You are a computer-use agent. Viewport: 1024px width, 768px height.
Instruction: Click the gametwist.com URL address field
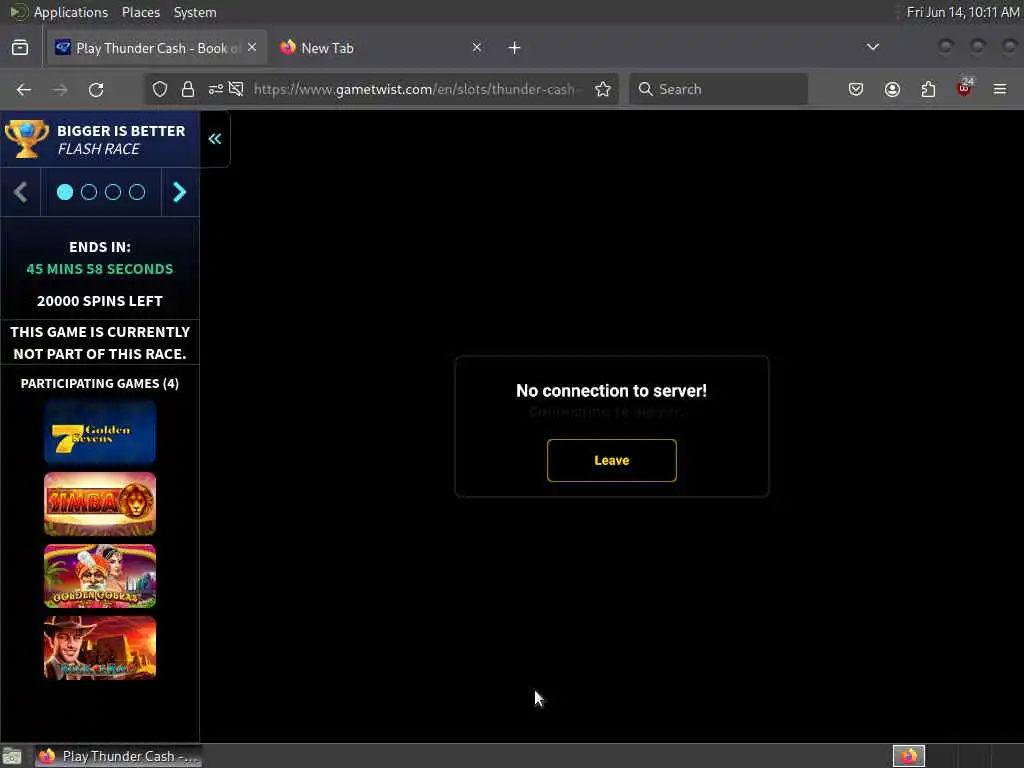click(x=418, y=89)
